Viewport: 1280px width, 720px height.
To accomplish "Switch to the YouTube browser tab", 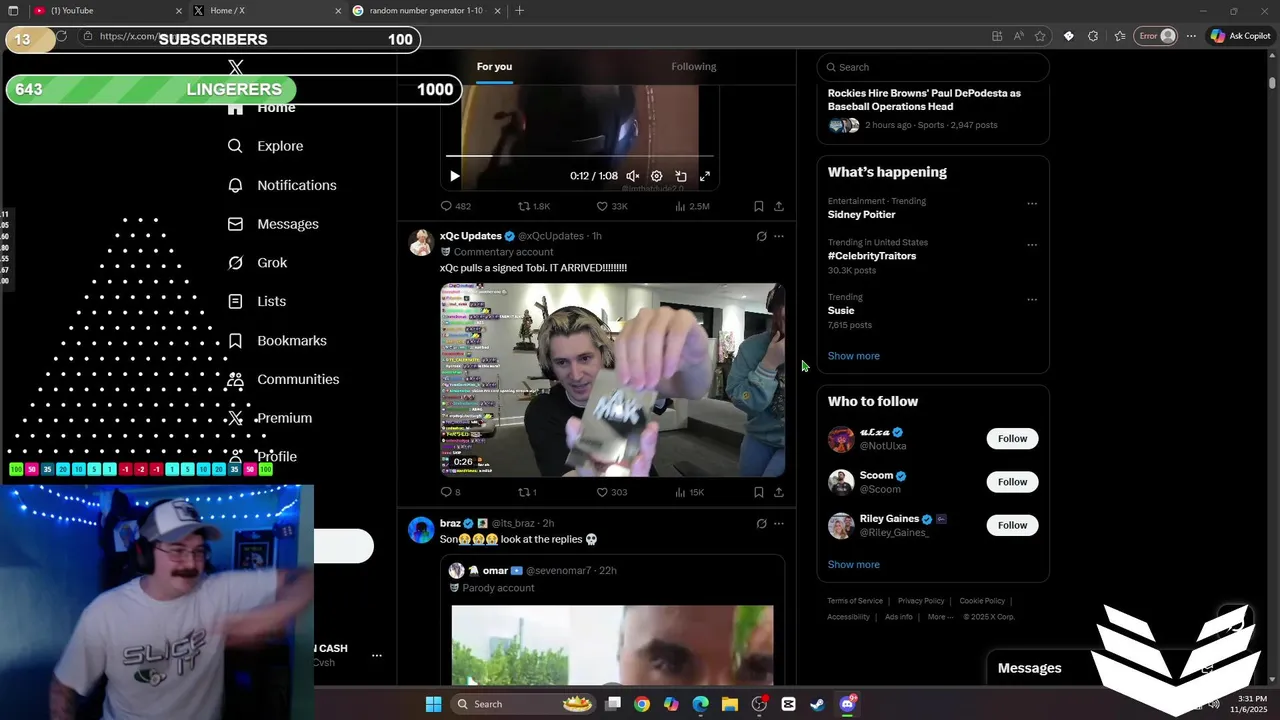I will [x=106, y=11].
